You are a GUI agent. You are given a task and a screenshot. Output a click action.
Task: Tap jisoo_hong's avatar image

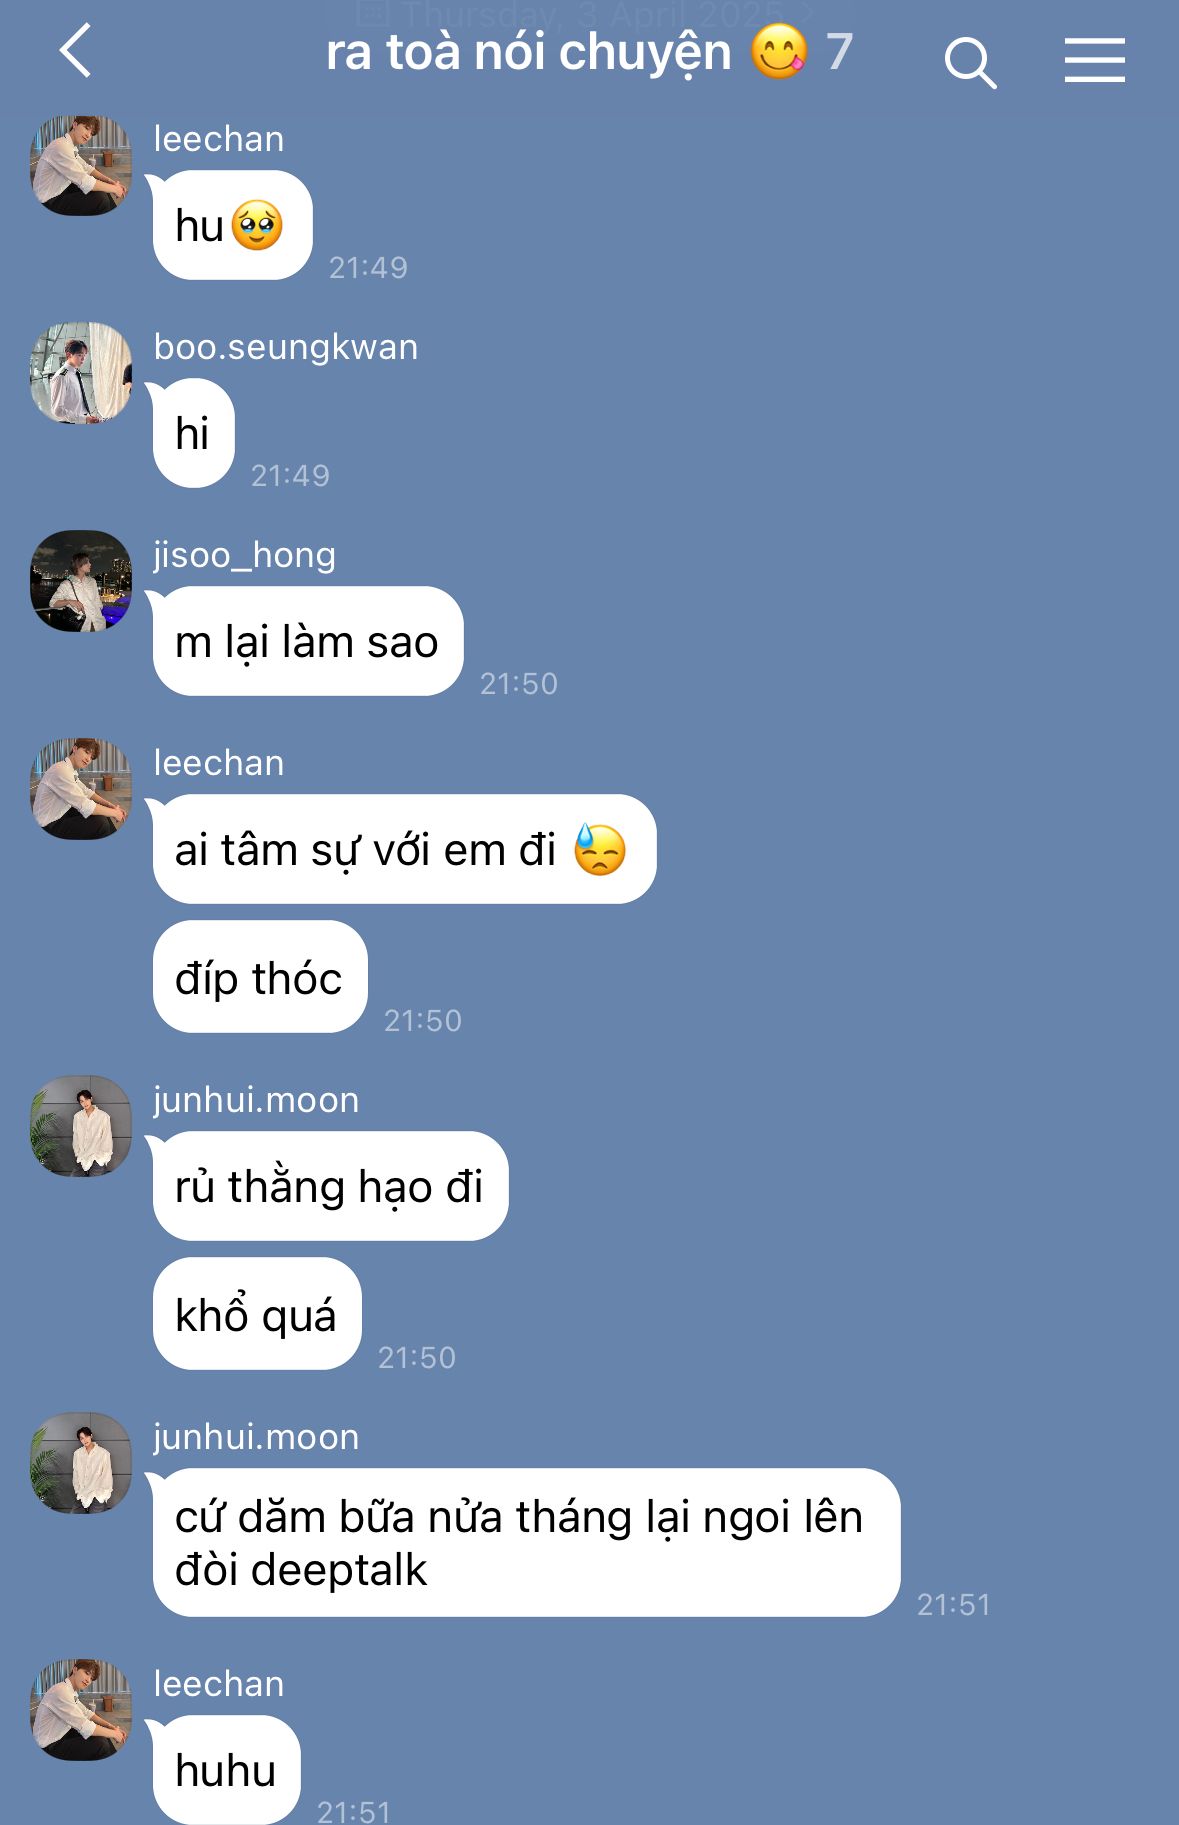tap(81, 581)
